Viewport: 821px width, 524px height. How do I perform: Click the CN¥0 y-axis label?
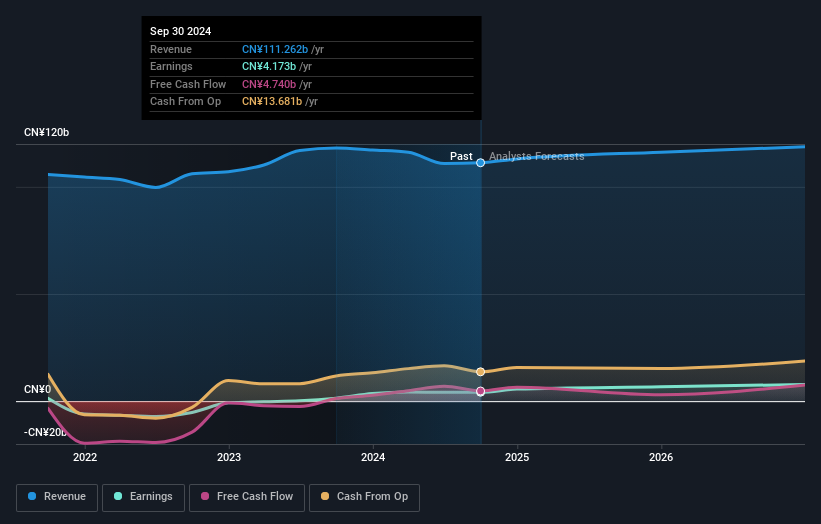[37, 389]
